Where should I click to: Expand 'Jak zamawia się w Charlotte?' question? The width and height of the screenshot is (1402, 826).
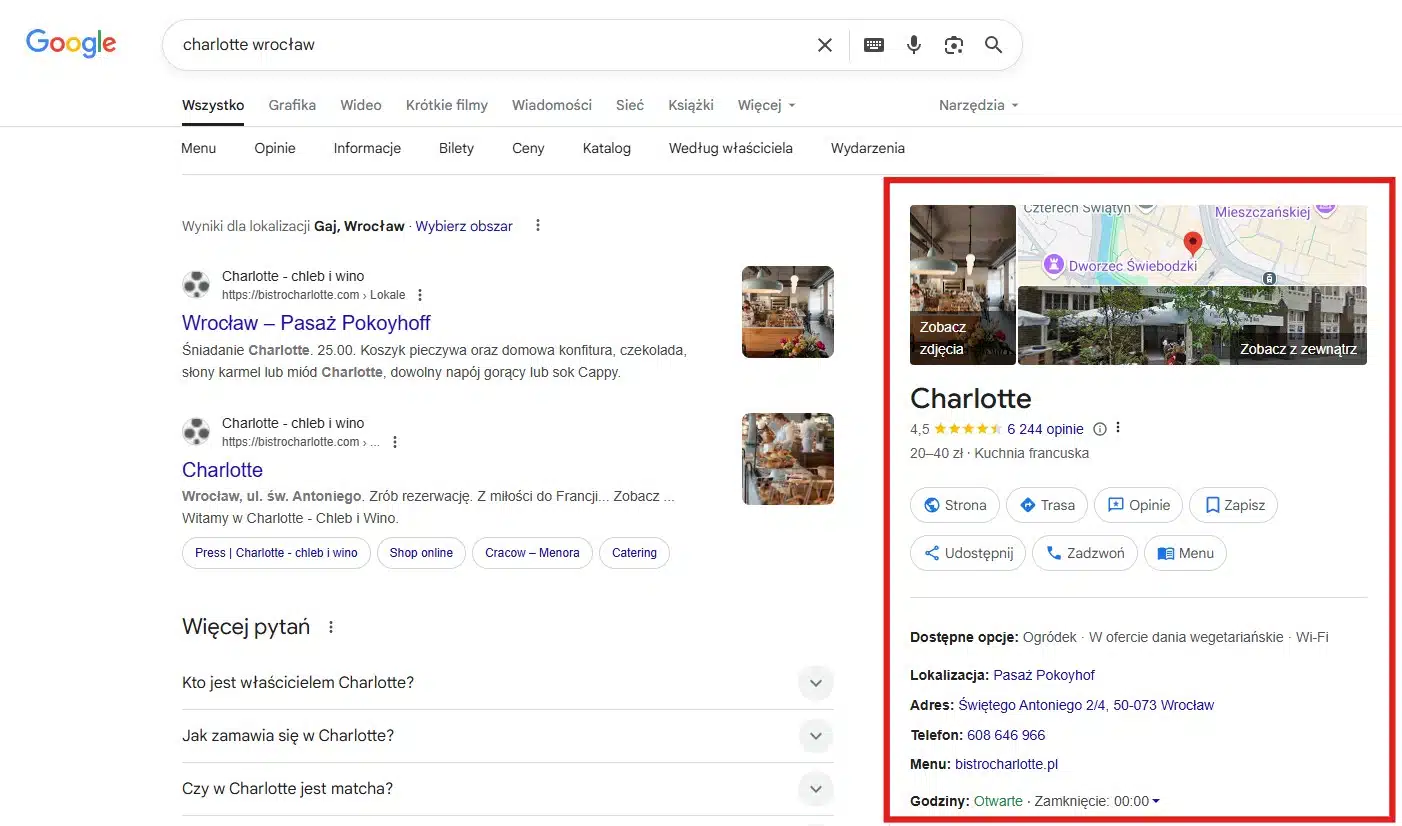pyautogui.click(x=815, y=736)
